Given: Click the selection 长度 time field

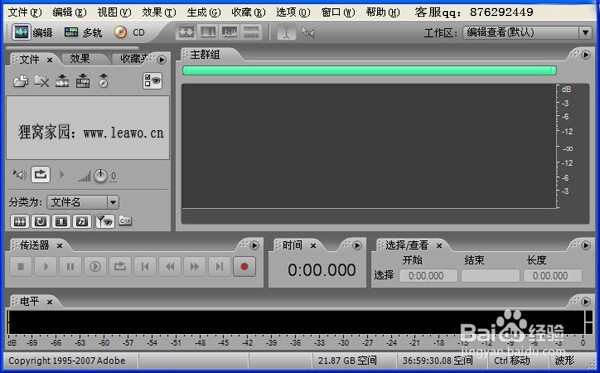Looking at the screenshot, I should coord(553,276).
